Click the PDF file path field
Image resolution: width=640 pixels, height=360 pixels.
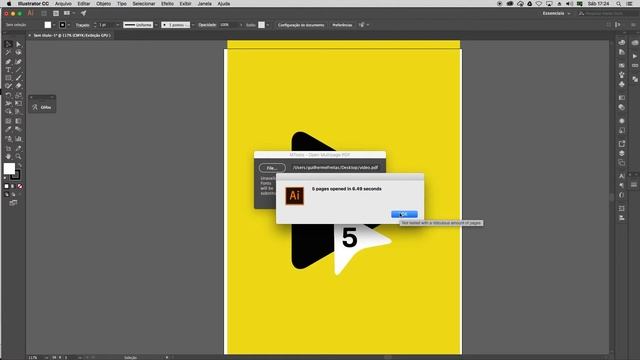(x=335, y=167)
